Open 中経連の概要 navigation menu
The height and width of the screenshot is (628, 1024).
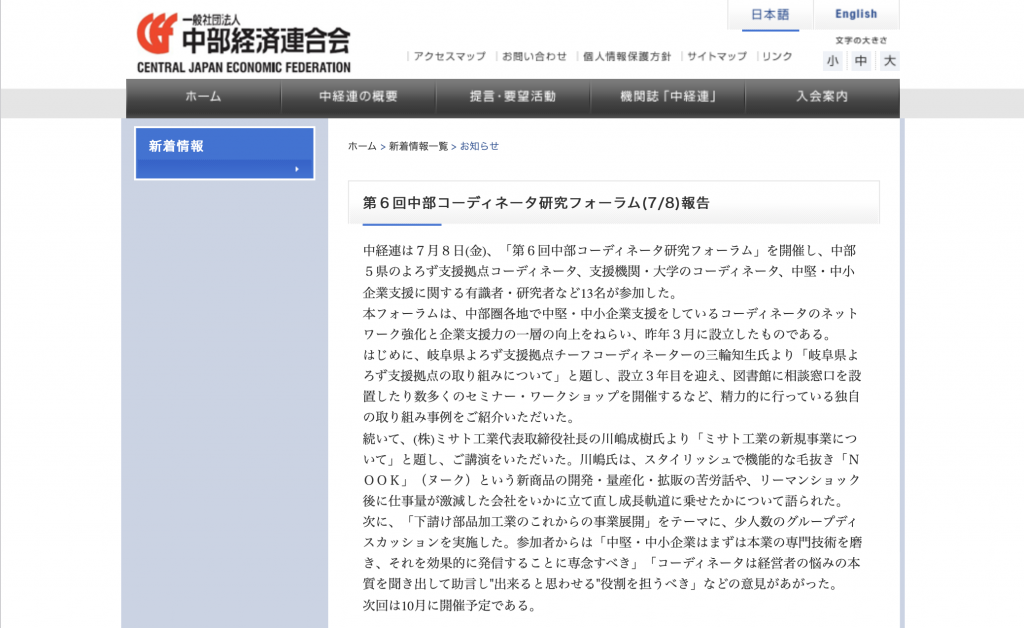[358, 97]
